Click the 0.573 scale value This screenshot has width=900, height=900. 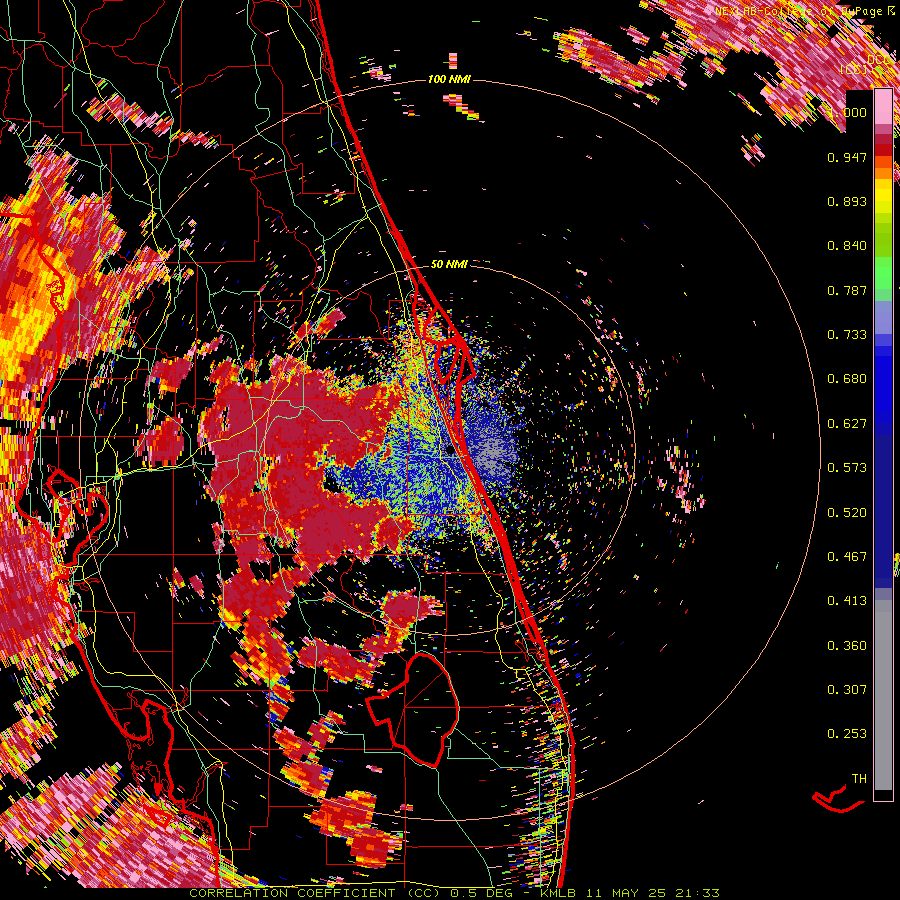pyautogui.click(x=847, y=468)
